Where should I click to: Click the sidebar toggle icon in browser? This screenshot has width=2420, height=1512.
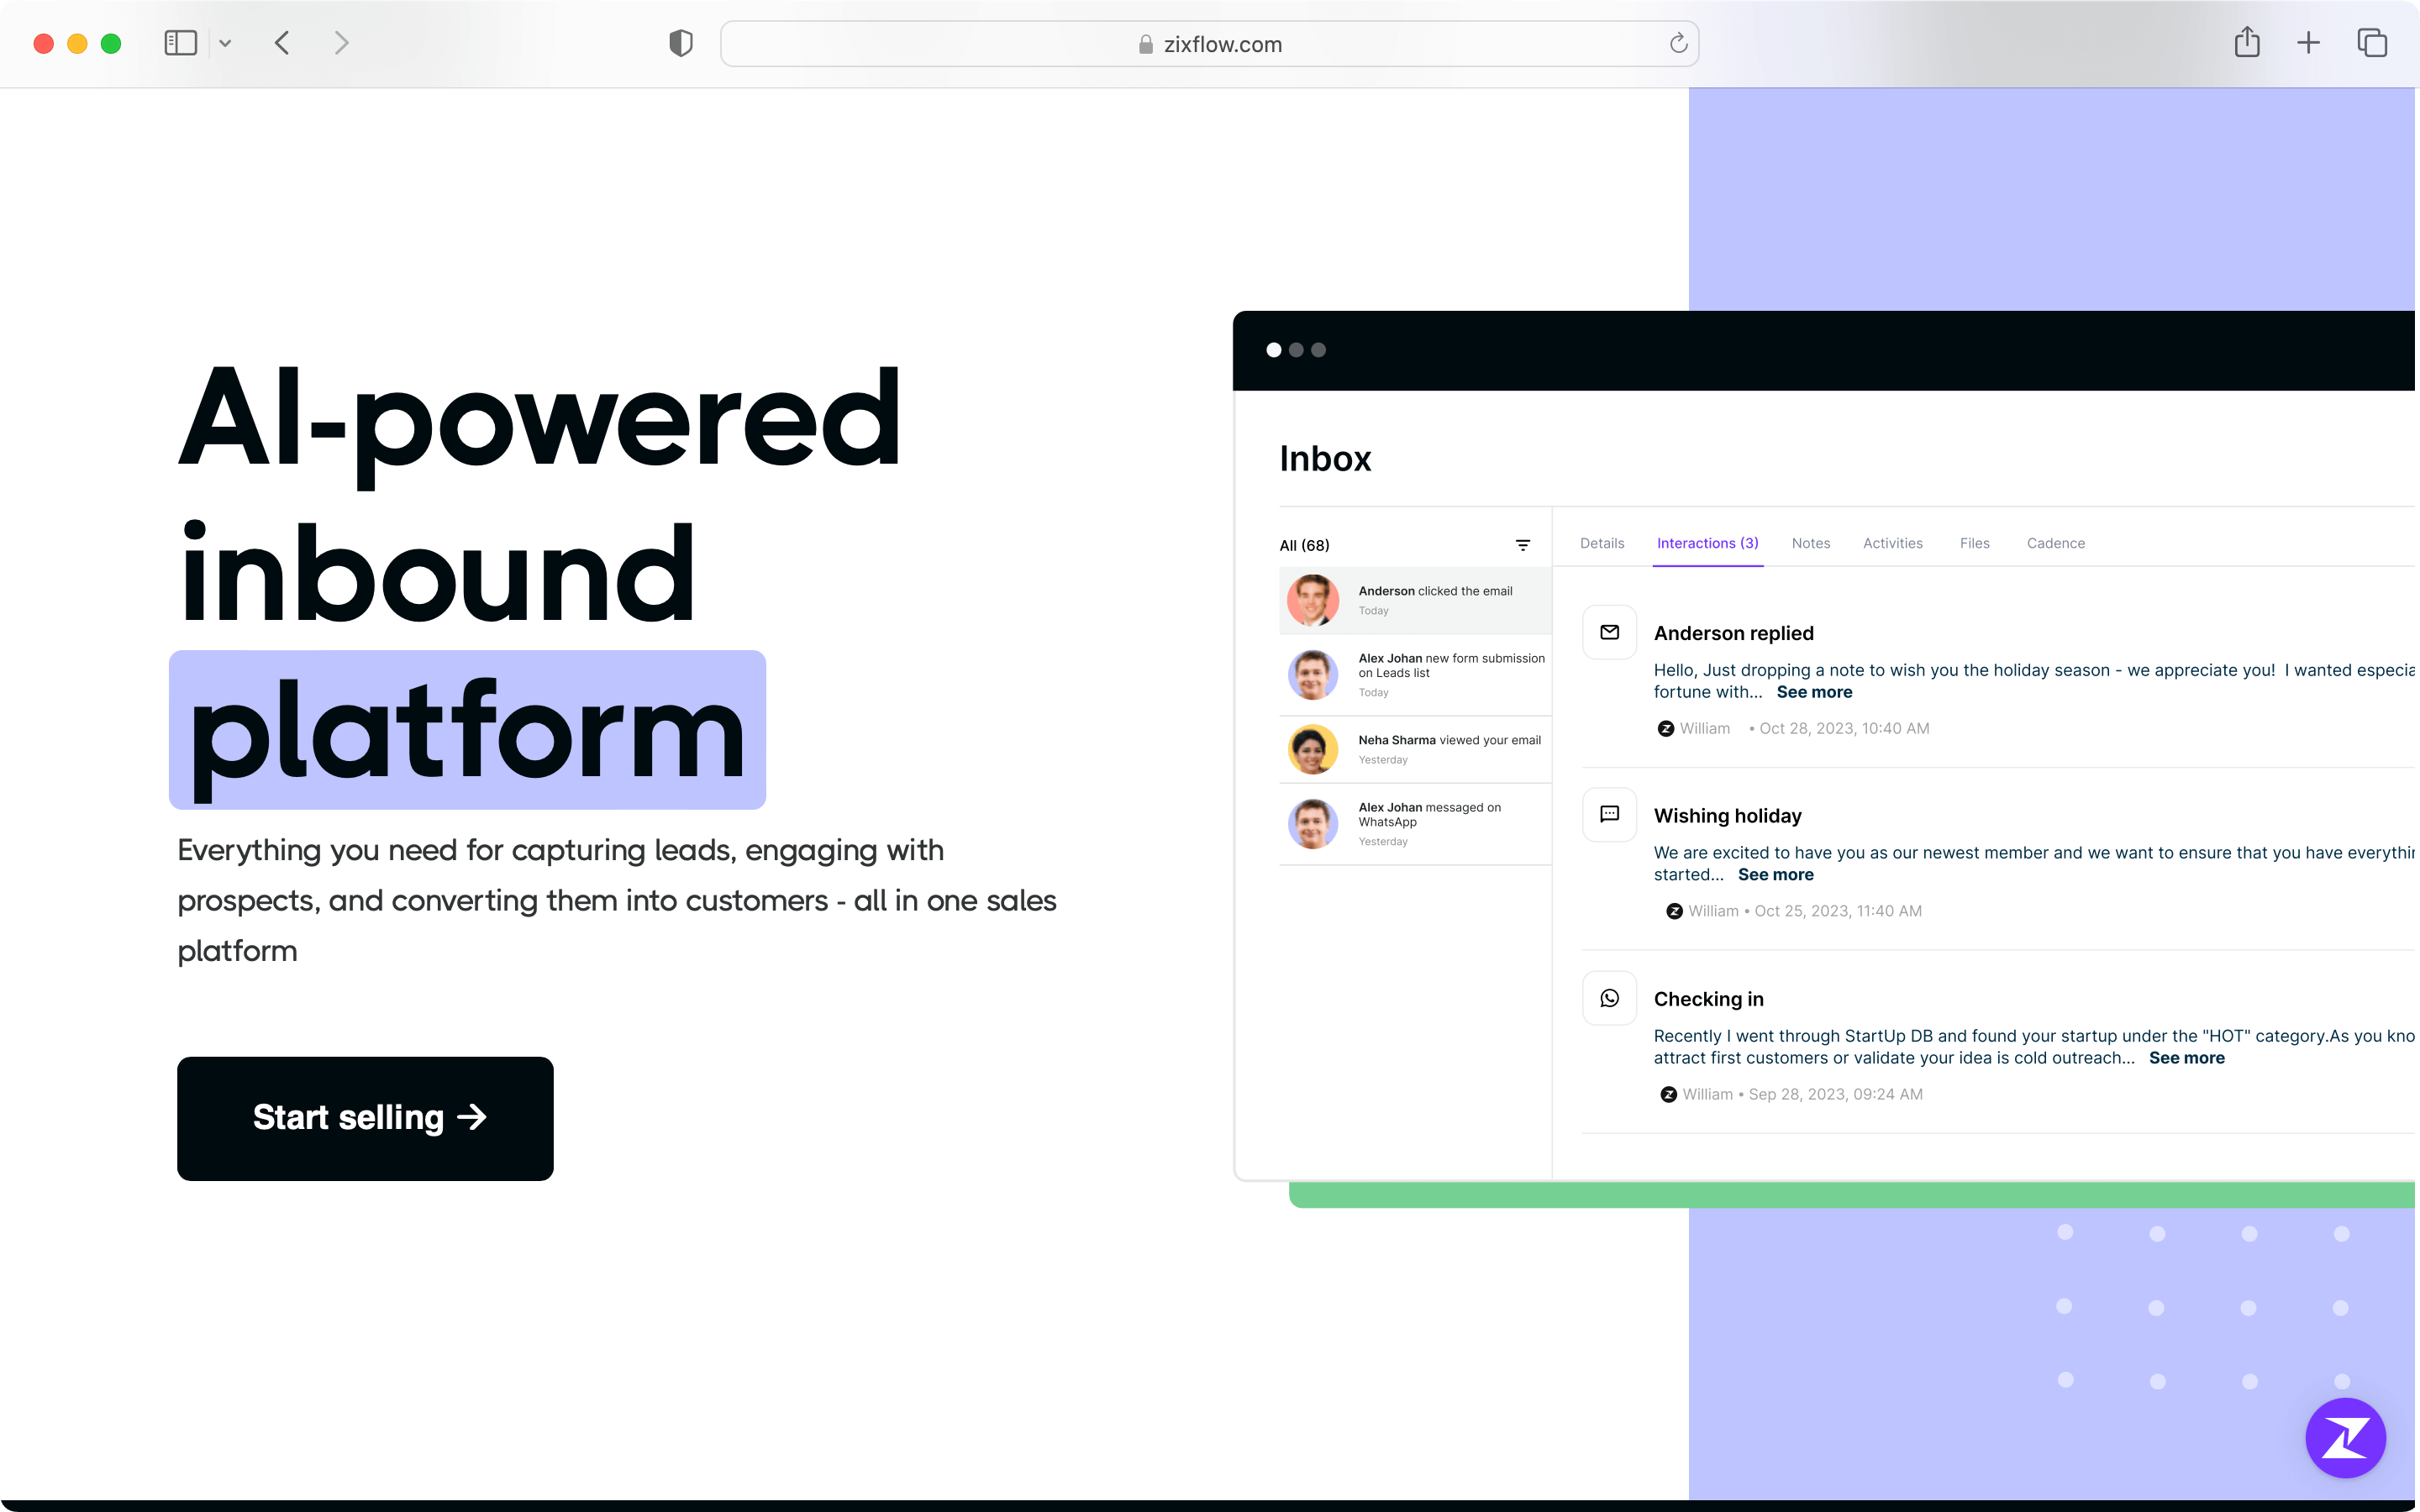click(181, 42)
